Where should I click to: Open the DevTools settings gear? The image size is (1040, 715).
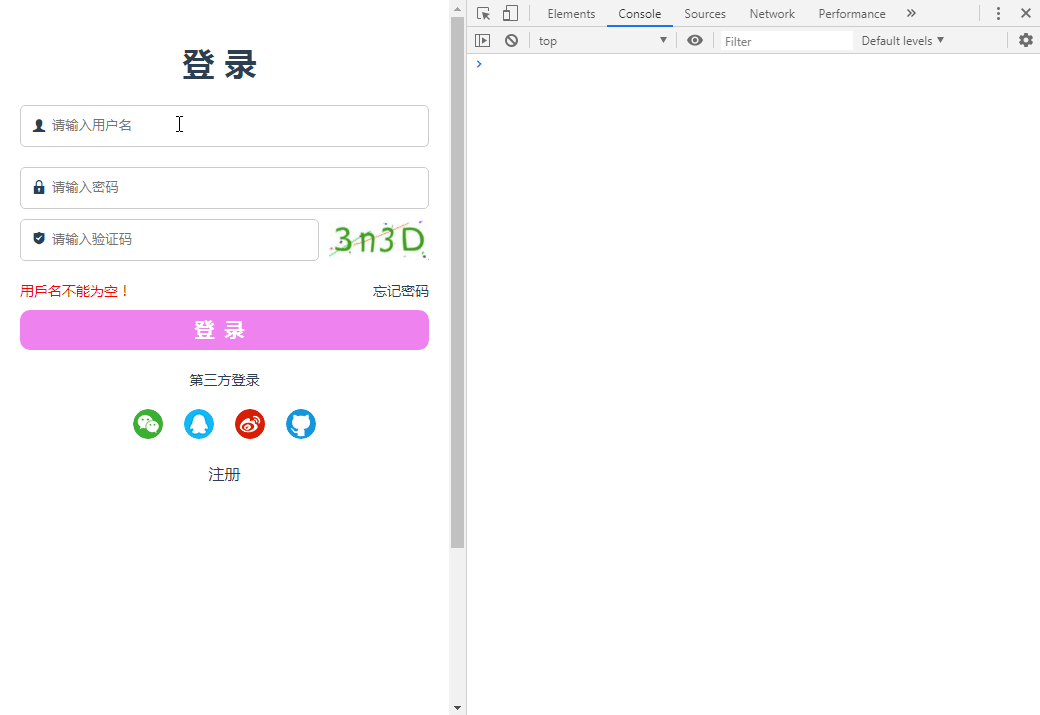click(x=1025, y=40)
